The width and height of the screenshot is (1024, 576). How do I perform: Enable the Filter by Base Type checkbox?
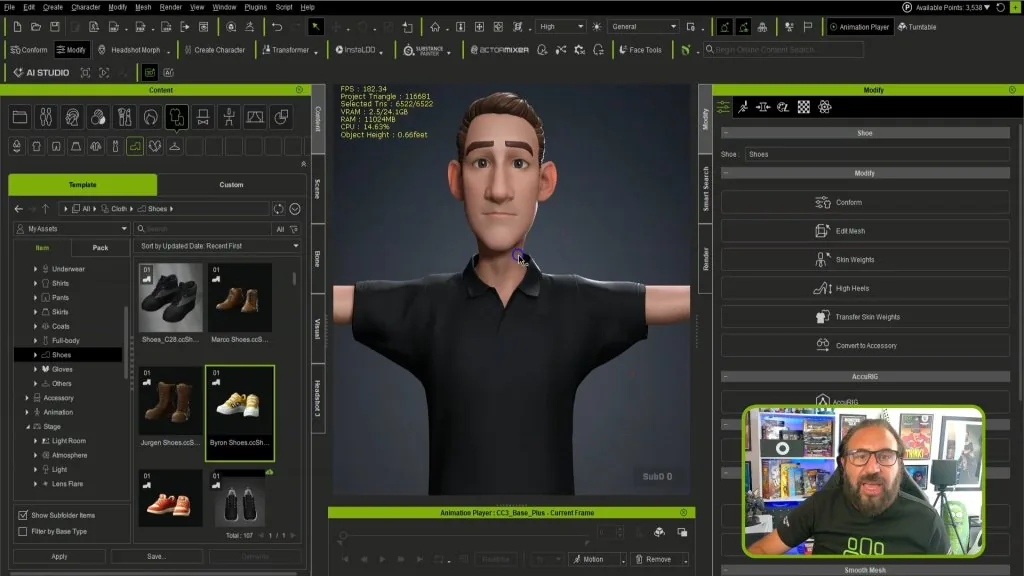pos(23,532)
